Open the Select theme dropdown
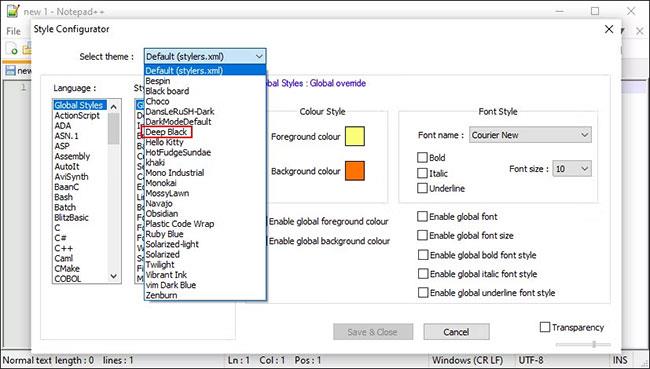 [205, 56]
